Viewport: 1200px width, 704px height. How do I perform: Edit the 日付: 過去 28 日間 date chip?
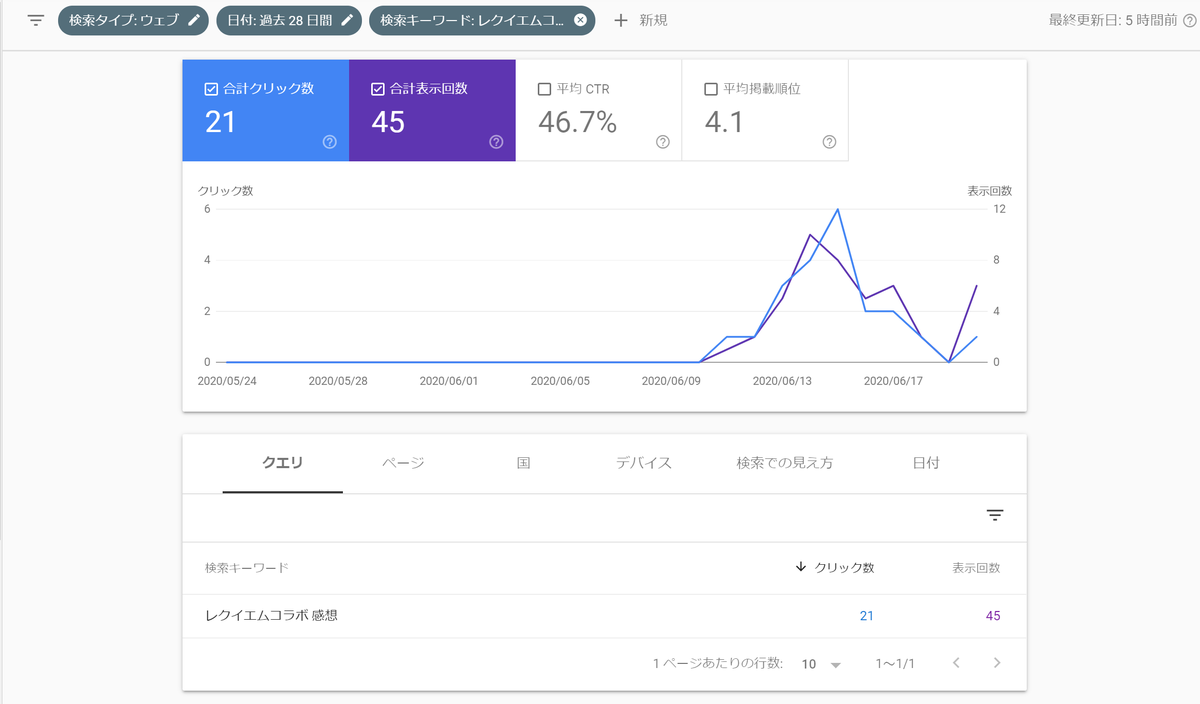[289, 20]
